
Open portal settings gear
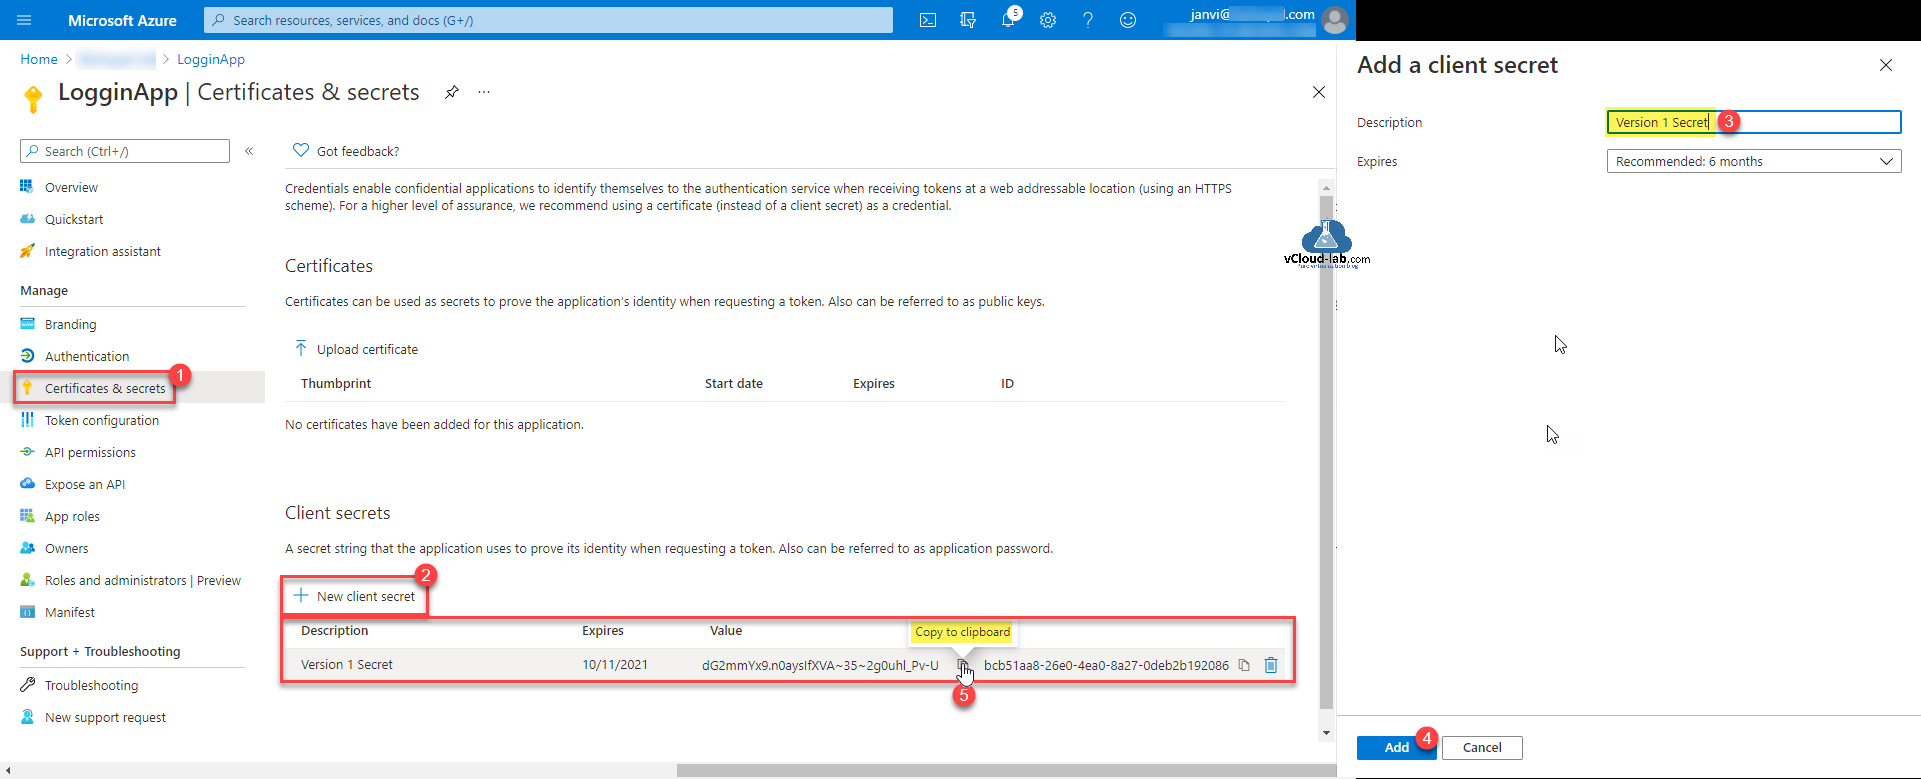(1048, 20)
